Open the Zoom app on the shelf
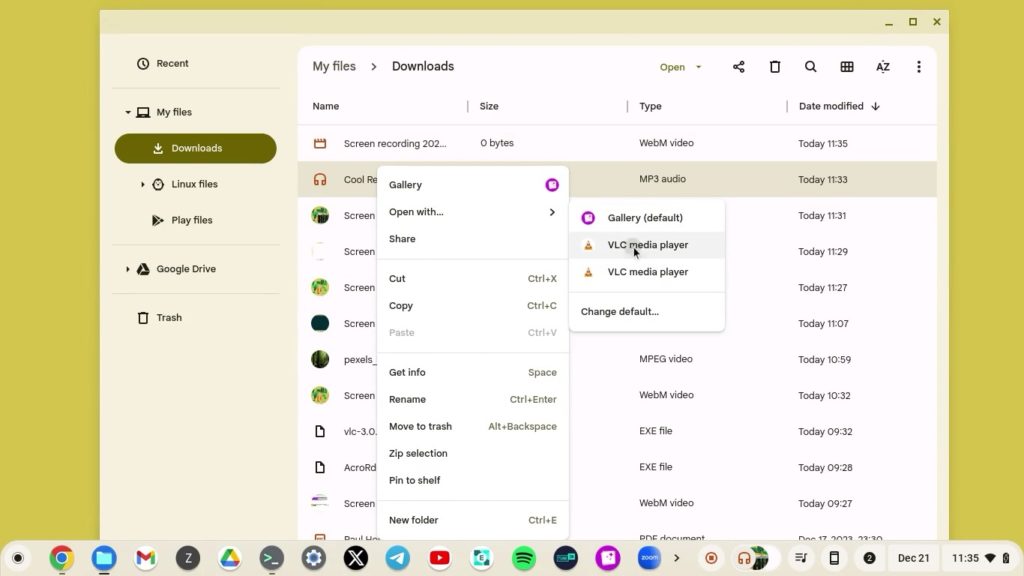The width and height of the screenshot is (1024, 576). pos(649,558)
